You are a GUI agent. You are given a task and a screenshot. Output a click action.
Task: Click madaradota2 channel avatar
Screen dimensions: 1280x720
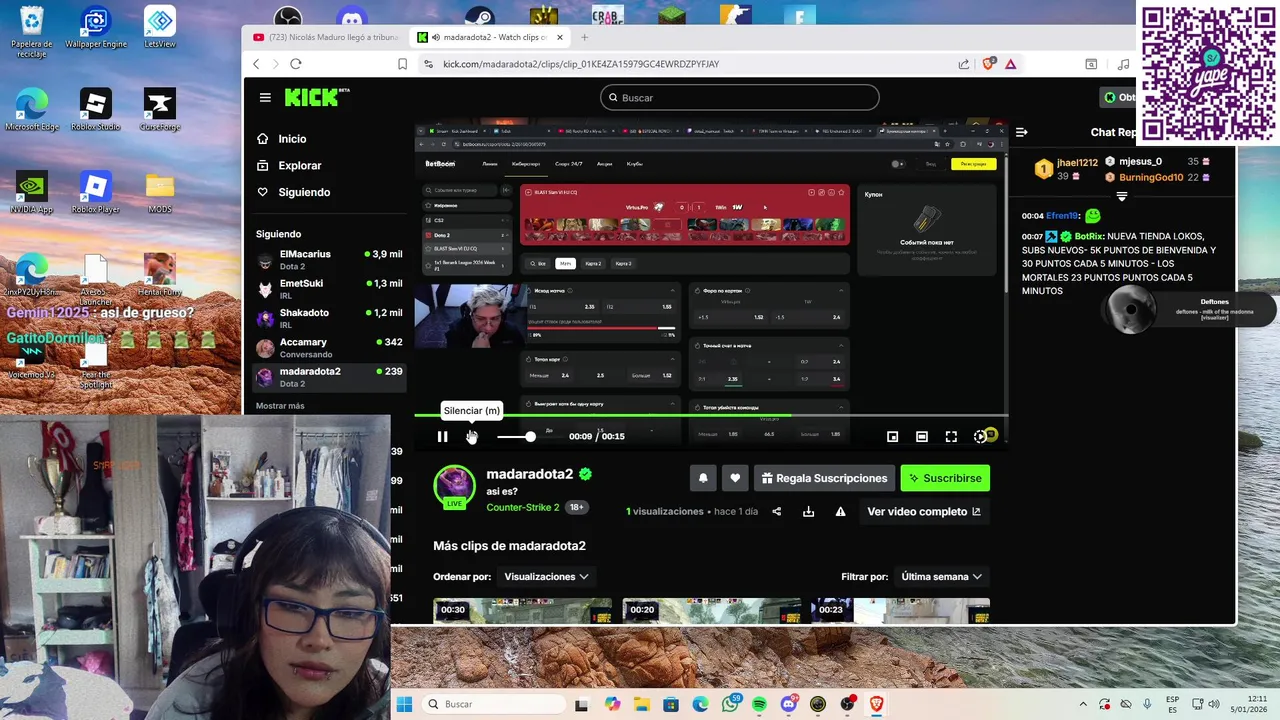(x=454, y=485)
